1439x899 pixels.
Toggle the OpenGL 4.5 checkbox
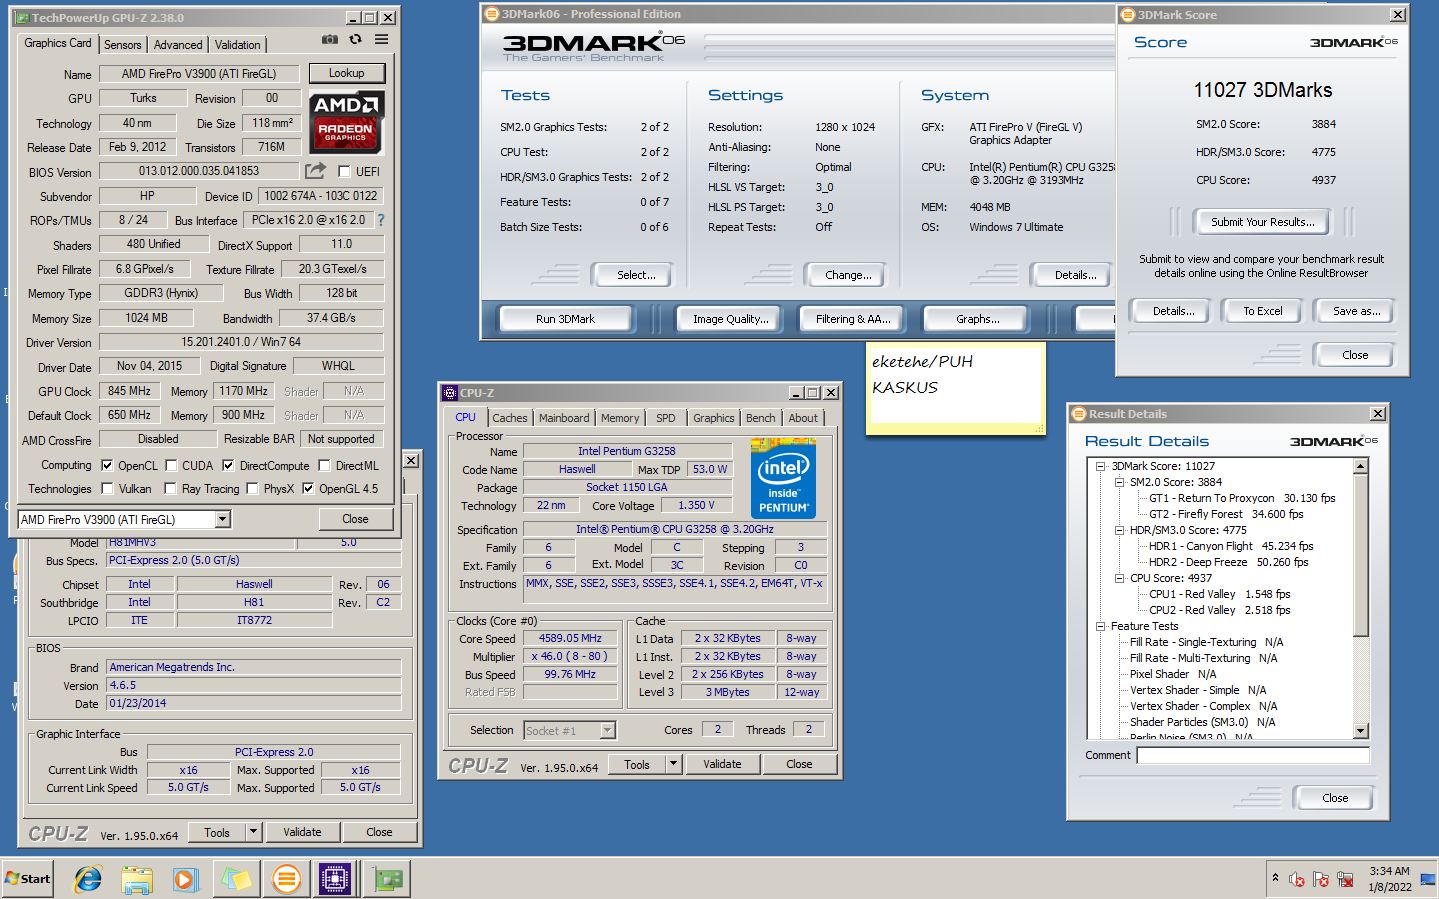(308, 488)
